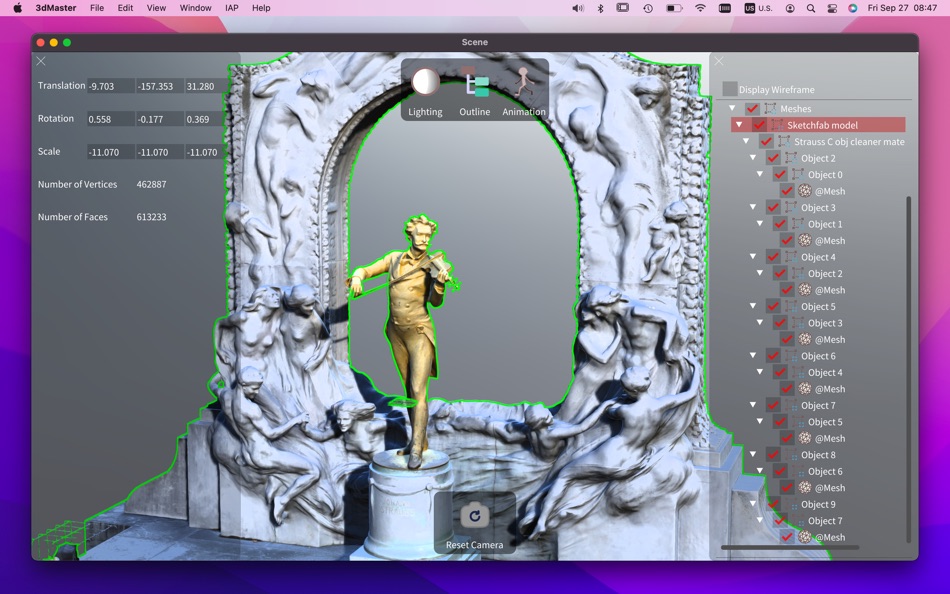The image size is (950, 594).
Task: Click the node icon beside Object 1
Action: point(798,224)
